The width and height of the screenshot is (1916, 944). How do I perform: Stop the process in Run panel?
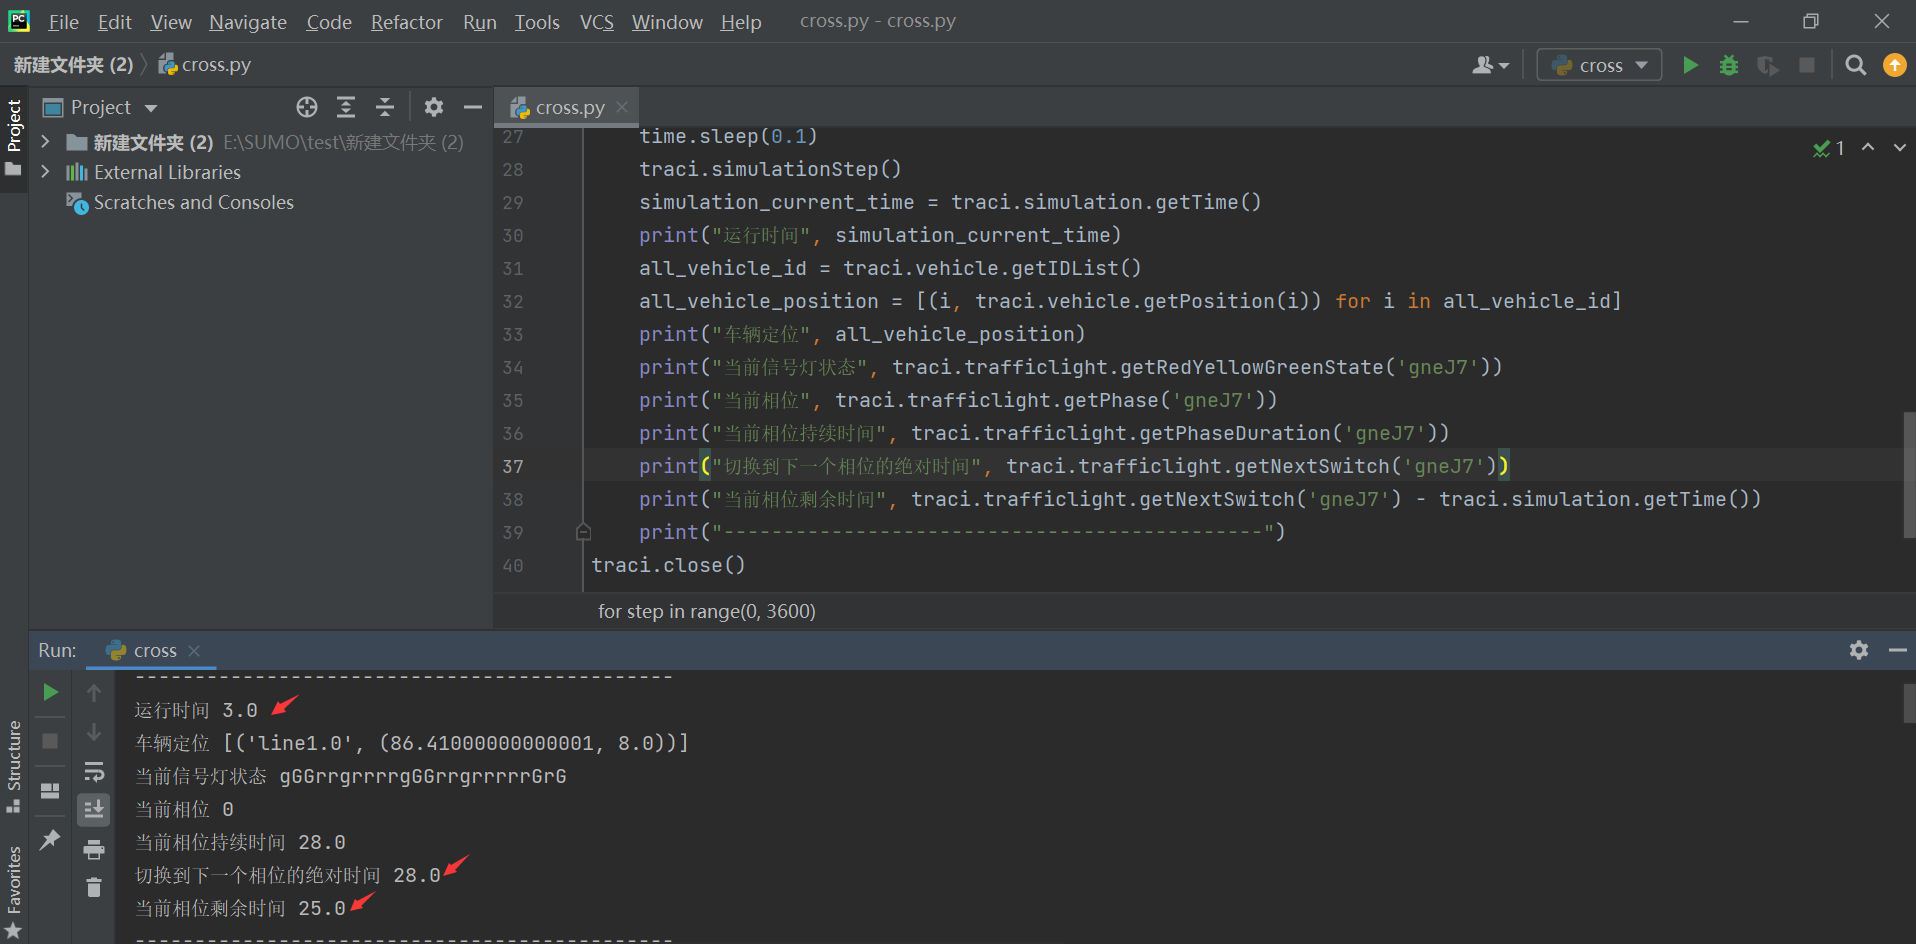50,741
